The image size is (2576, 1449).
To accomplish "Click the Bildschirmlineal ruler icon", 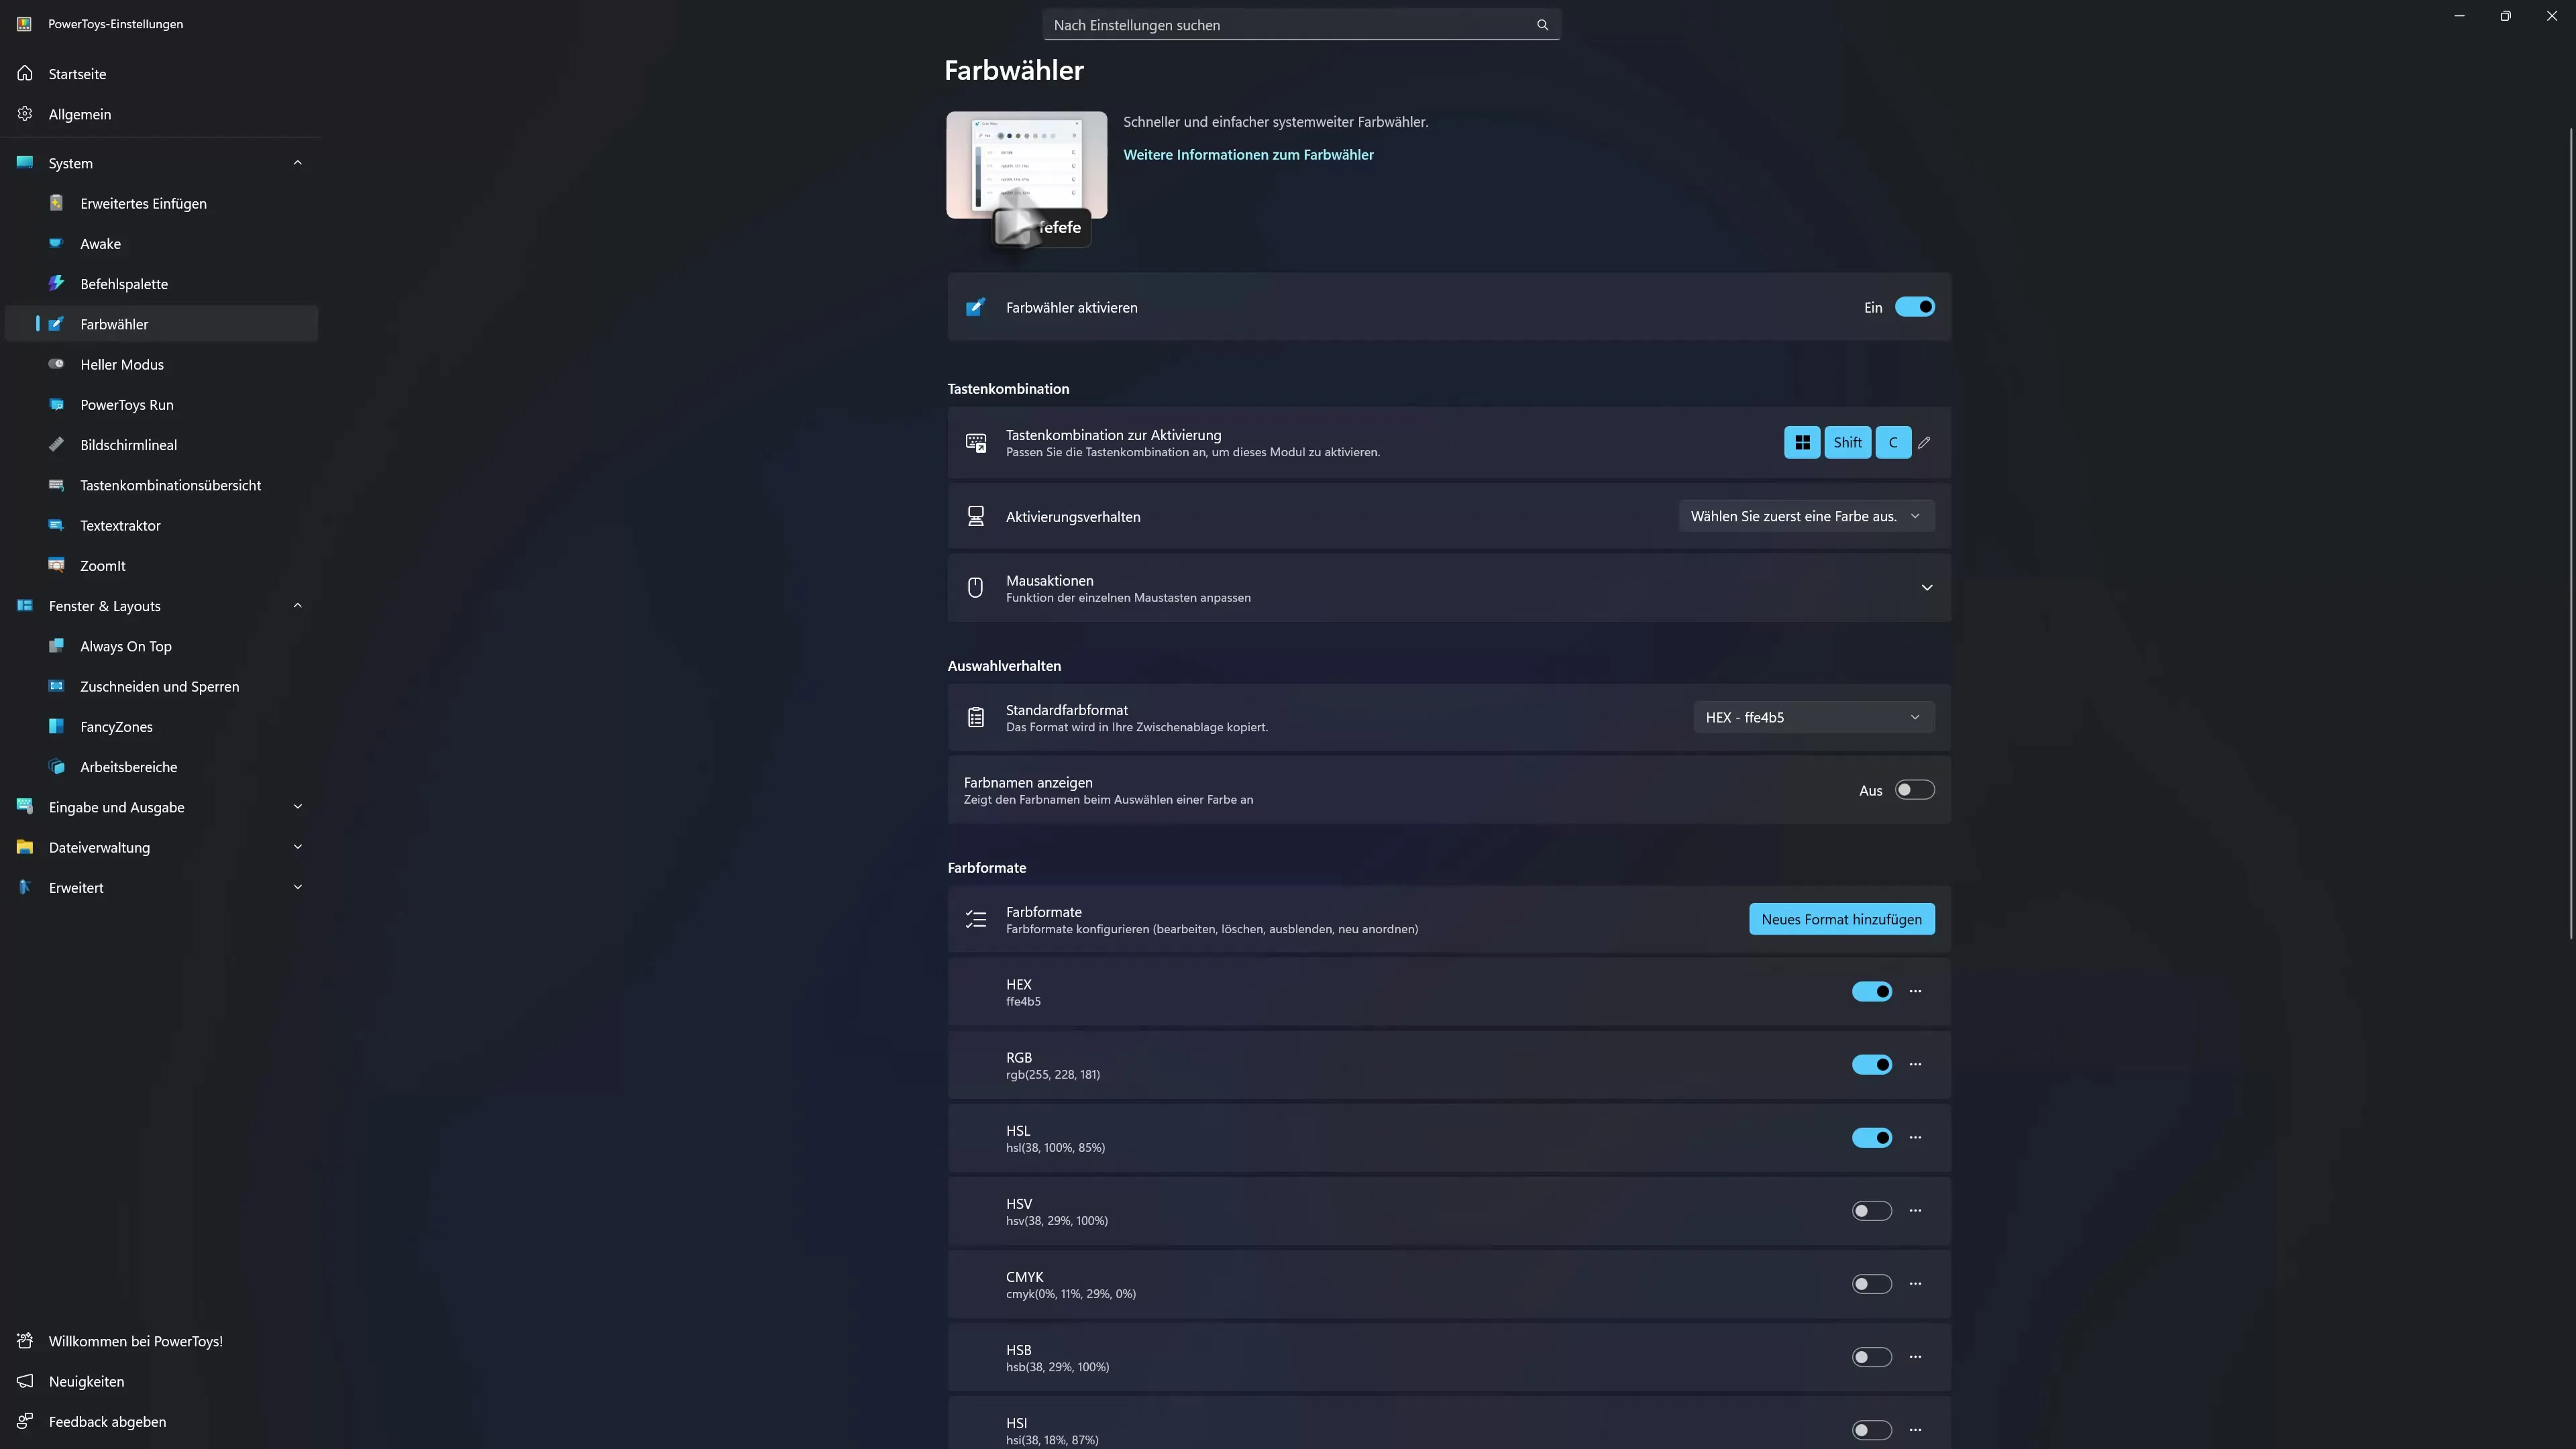I will [57, 445].
